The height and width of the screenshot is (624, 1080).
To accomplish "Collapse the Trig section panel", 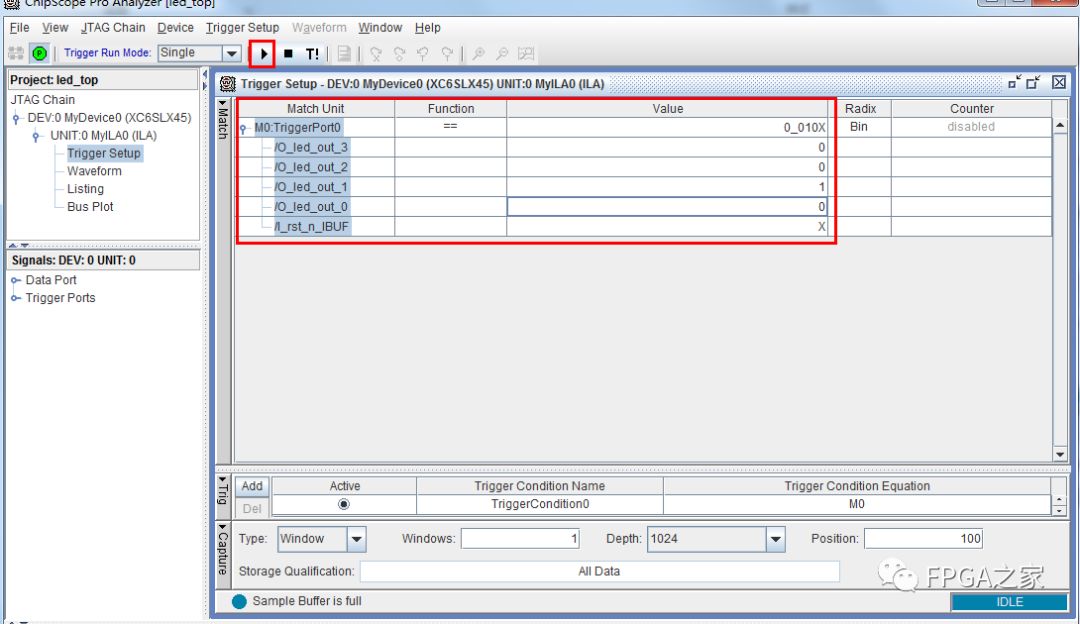I will pos(222,480).
